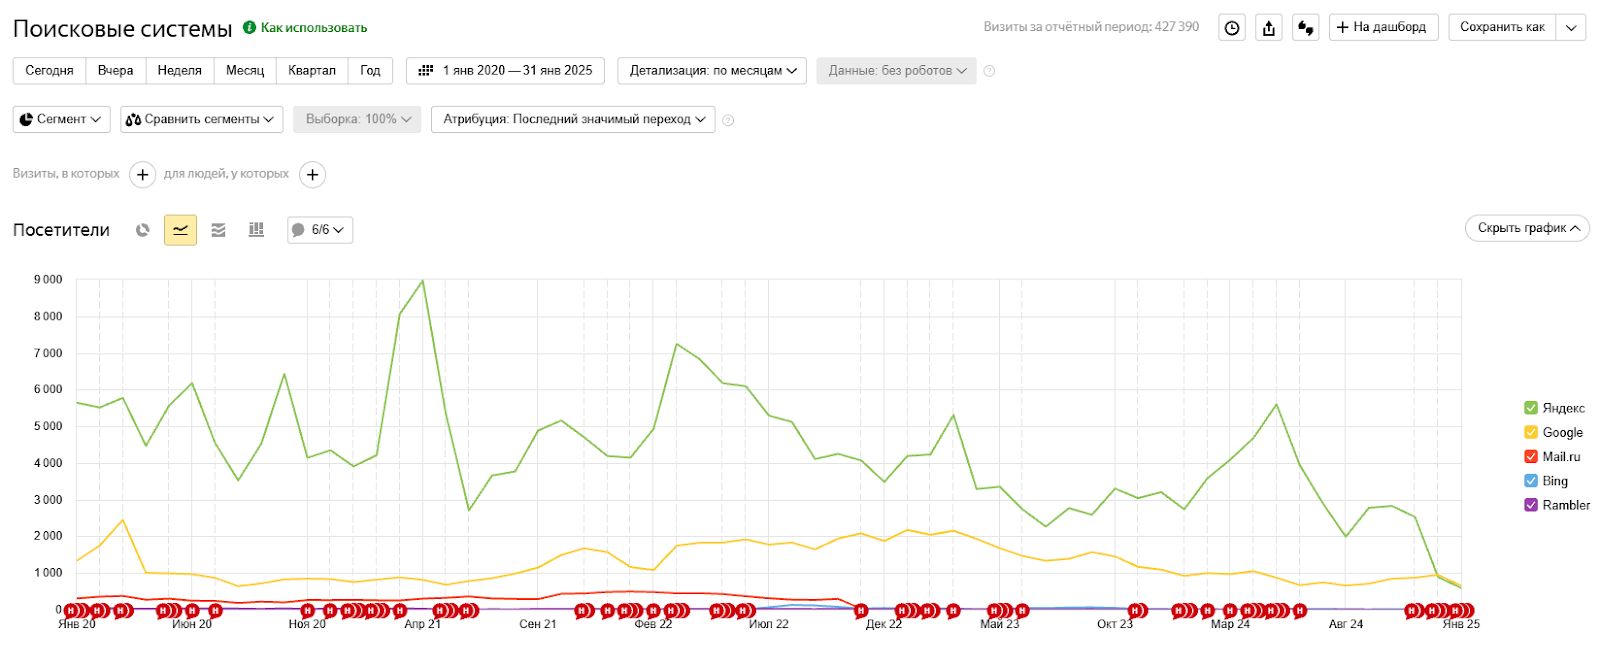Click the quotes annotation icon
1600x666 pixels.
click(x=1306, y=28)
